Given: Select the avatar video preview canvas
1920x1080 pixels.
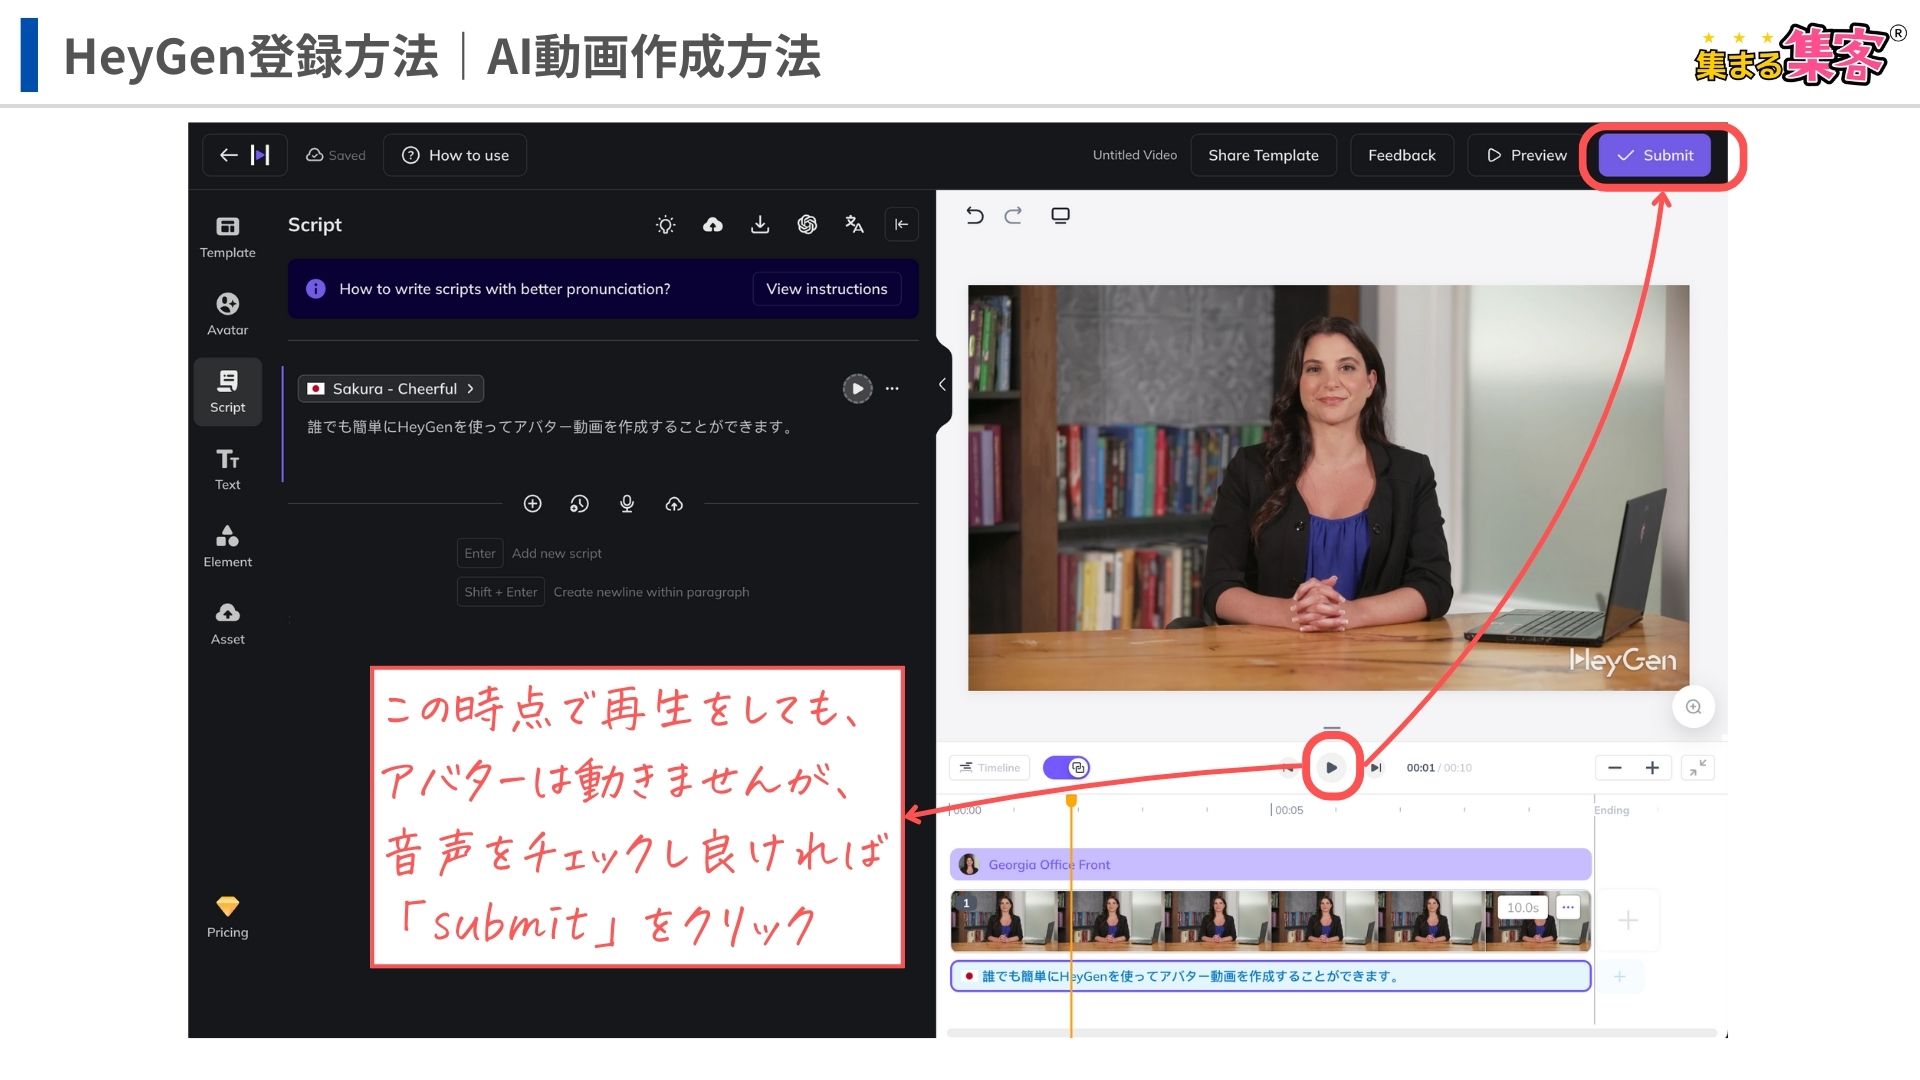Looking at the screenshot, I should tap(1328, 488).
